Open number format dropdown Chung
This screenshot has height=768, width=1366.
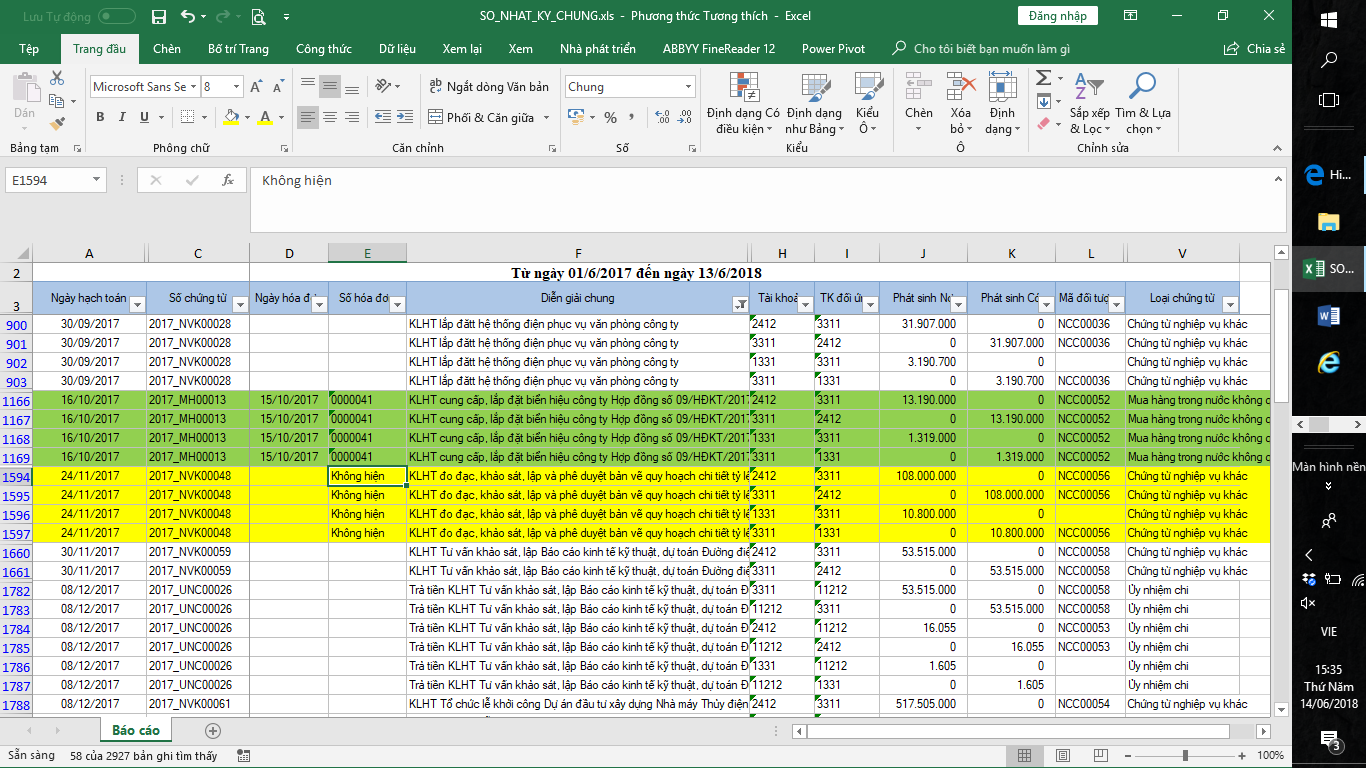point(688,87)
